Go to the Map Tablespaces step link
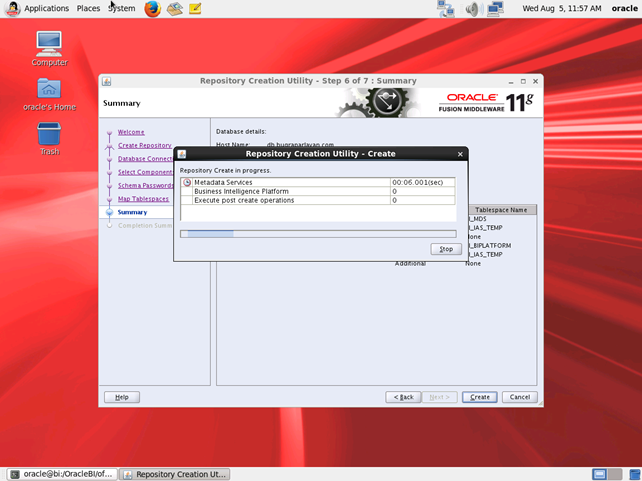642x481 pixels. click(143, 199)
